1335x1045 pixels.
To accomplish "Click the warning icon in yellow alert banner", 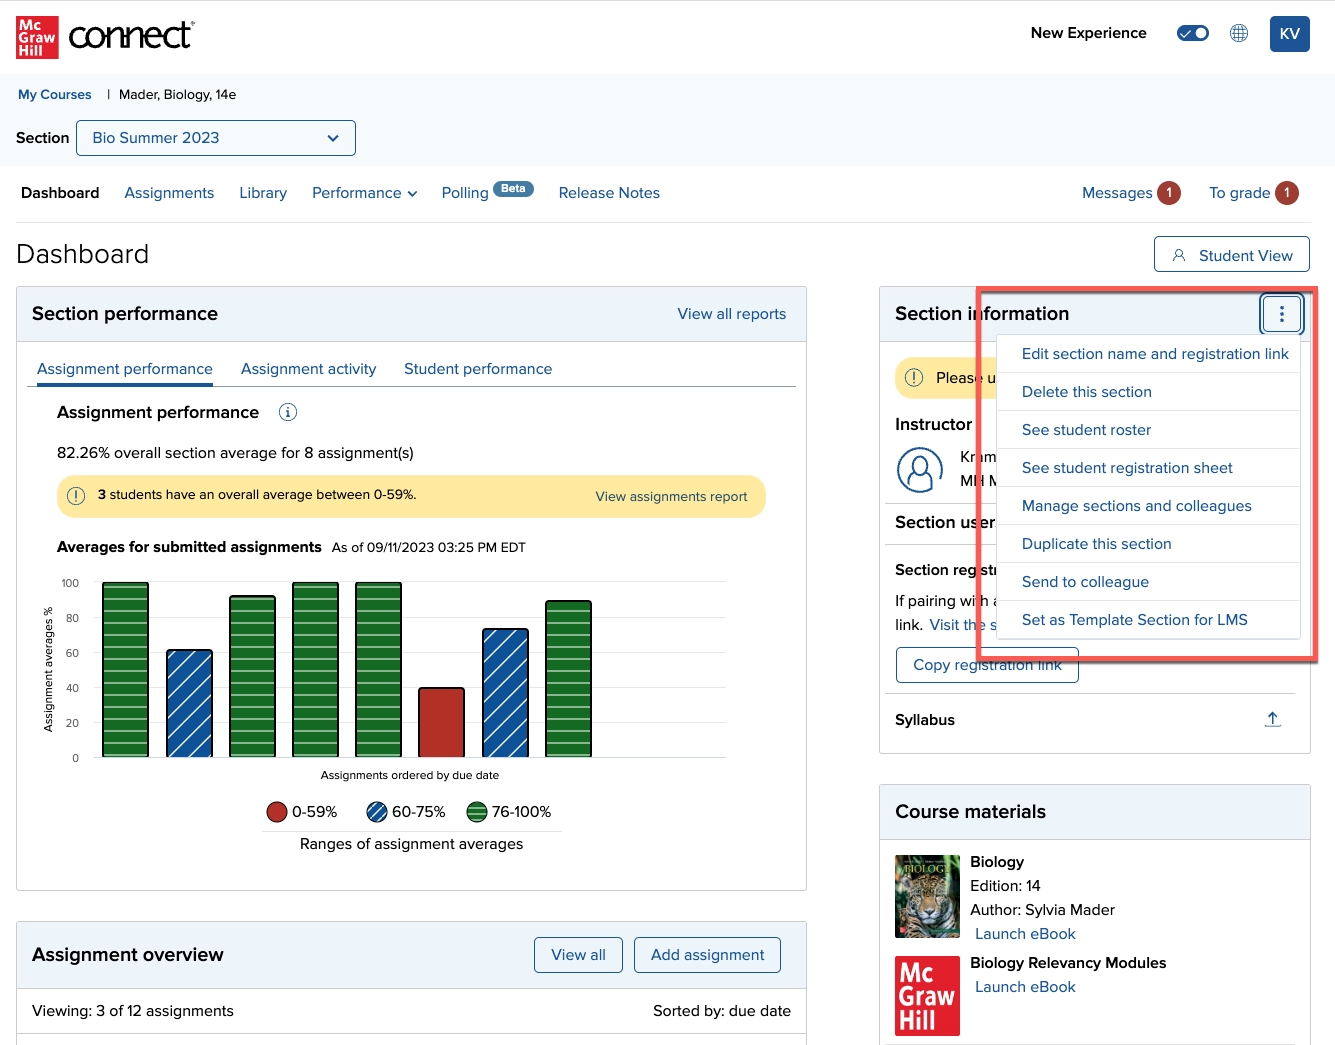I will coord(76,495).
